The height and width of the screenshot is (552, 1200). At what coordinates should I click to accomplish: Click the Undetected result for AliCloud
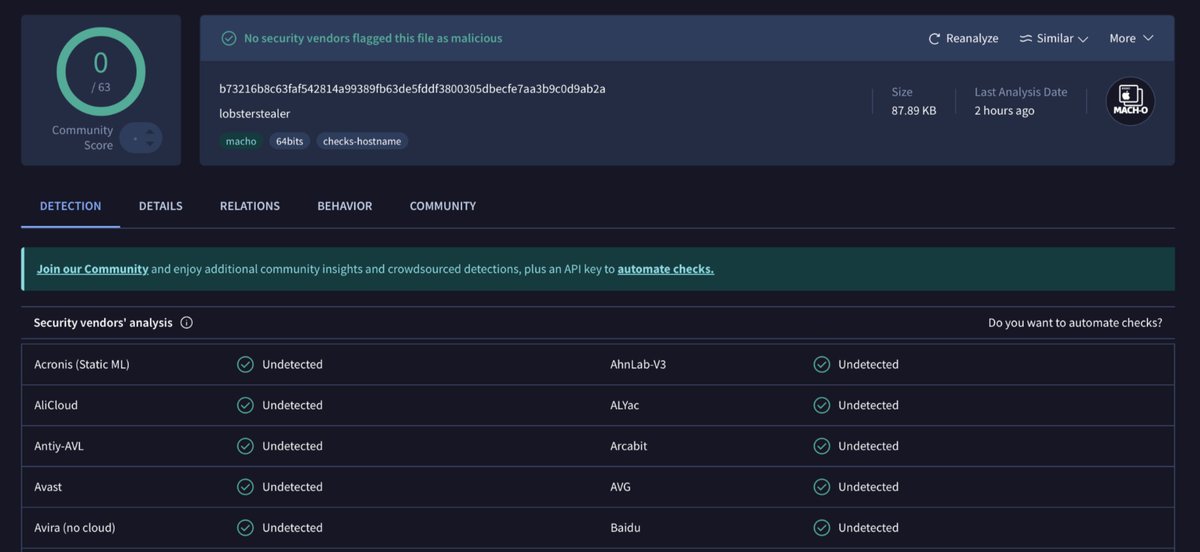point(292,405)
